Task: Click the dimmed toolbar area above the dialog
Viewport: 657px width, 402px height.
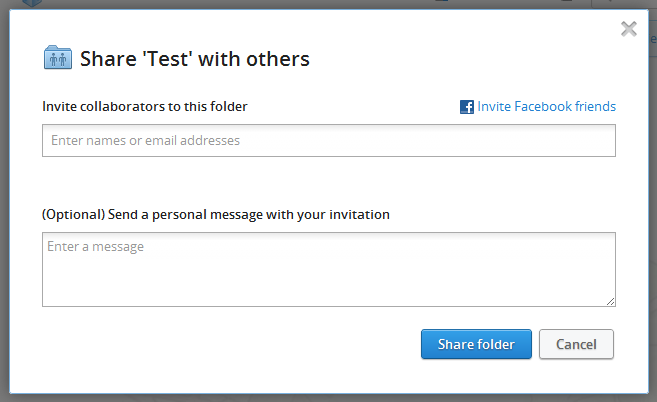Action: point(300,3)
